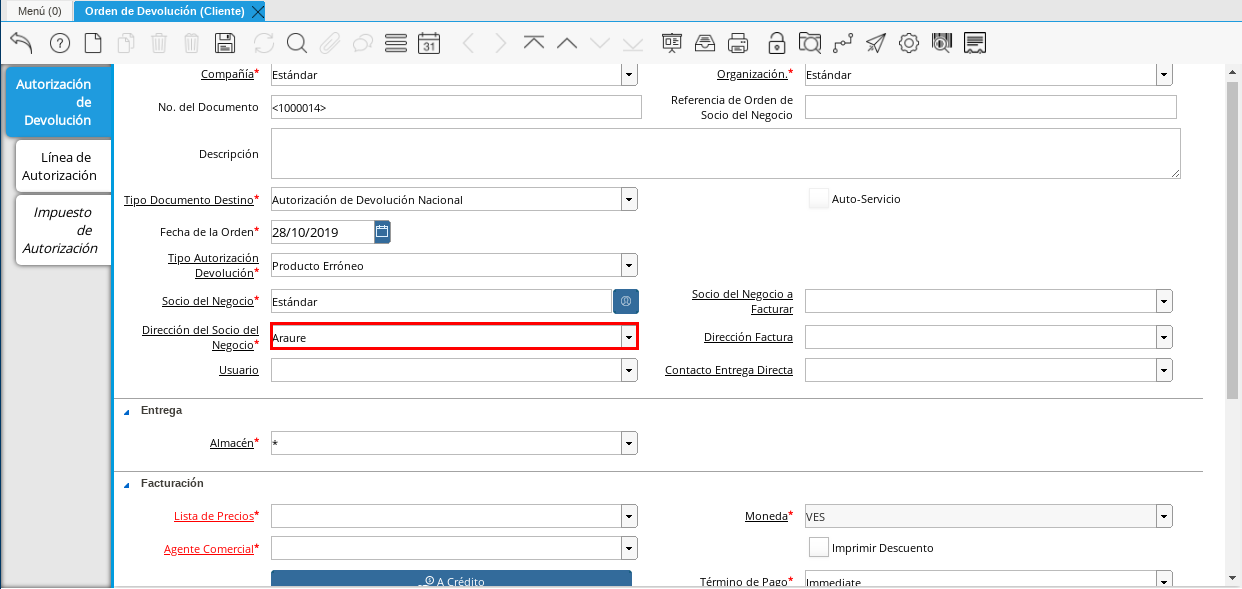The height and width of the screenshot is (589, 1242).
Task: Click the undo changes arrow icon
Action: pos(21,43)
